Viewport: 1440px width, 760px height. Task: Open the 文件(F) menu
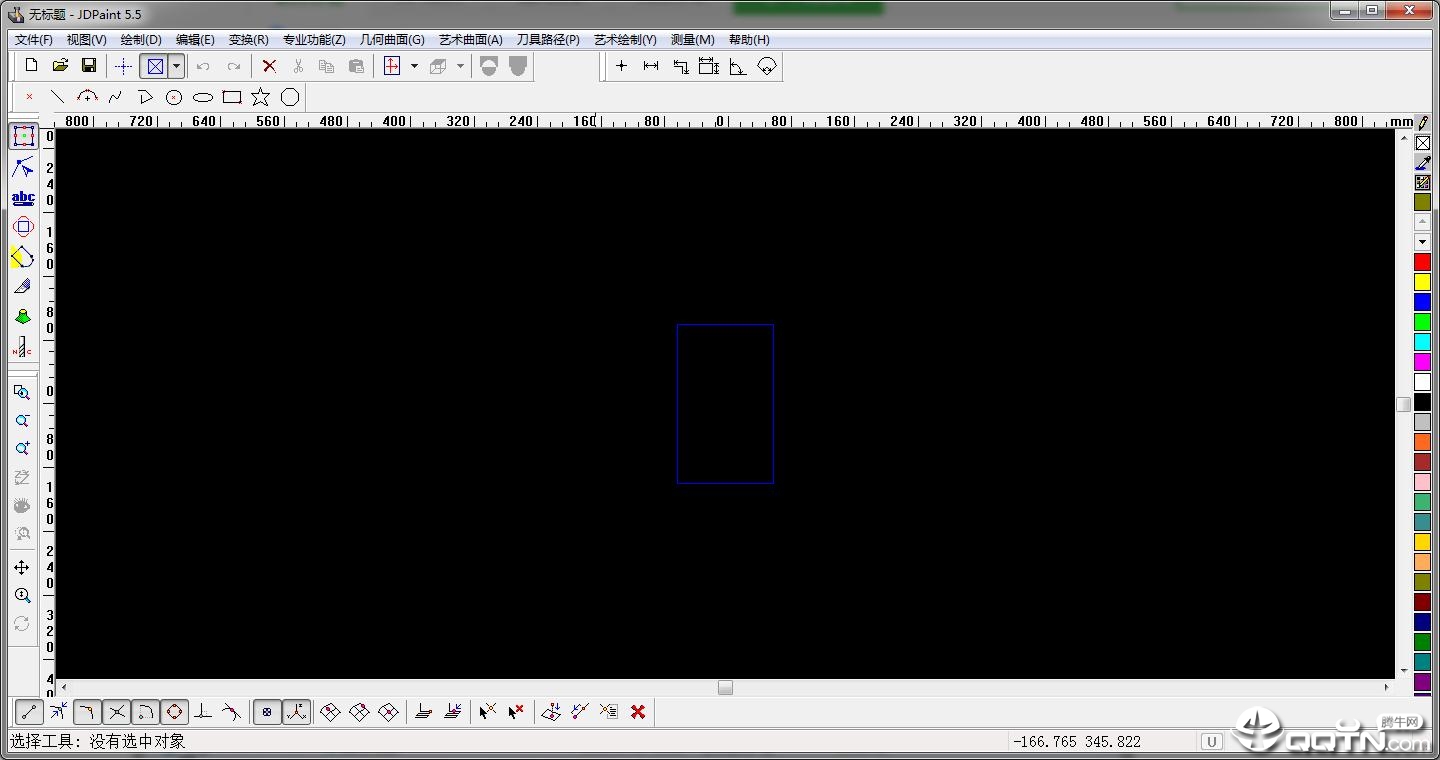34,40
